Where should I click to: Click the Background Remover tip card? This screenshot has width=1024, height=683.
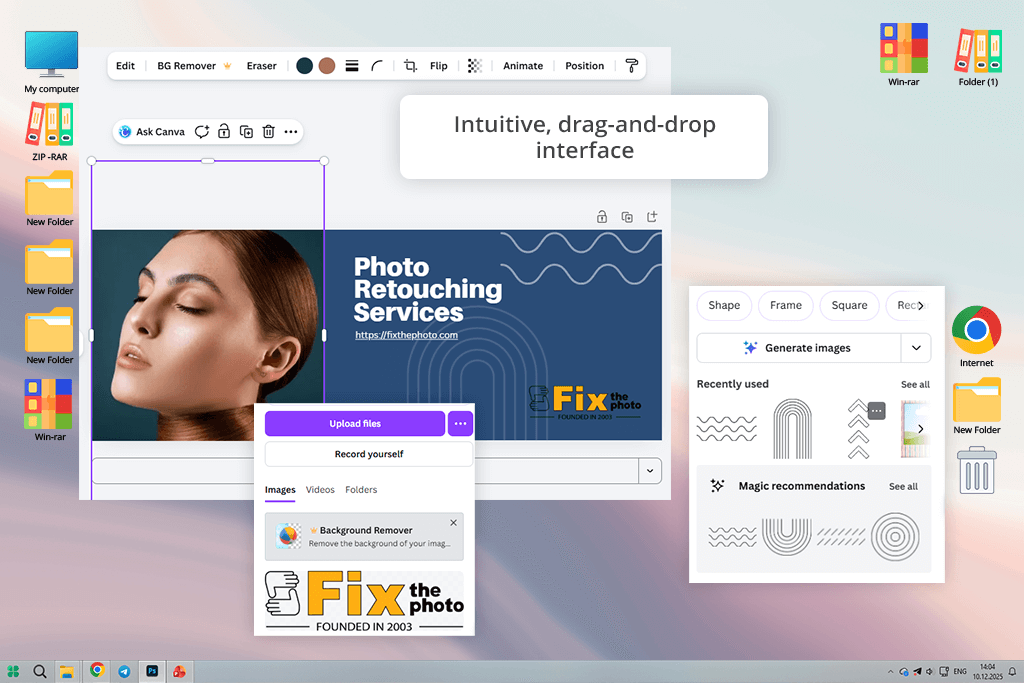364,537
